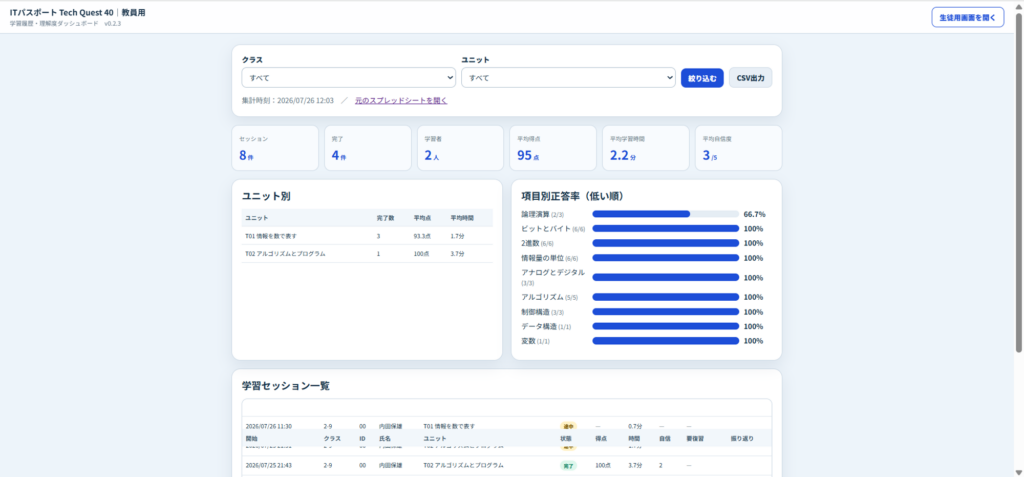Click 平均点 column header in ユニット別 table
This screenshot has height=477, width=1024.
coord(421,218)
